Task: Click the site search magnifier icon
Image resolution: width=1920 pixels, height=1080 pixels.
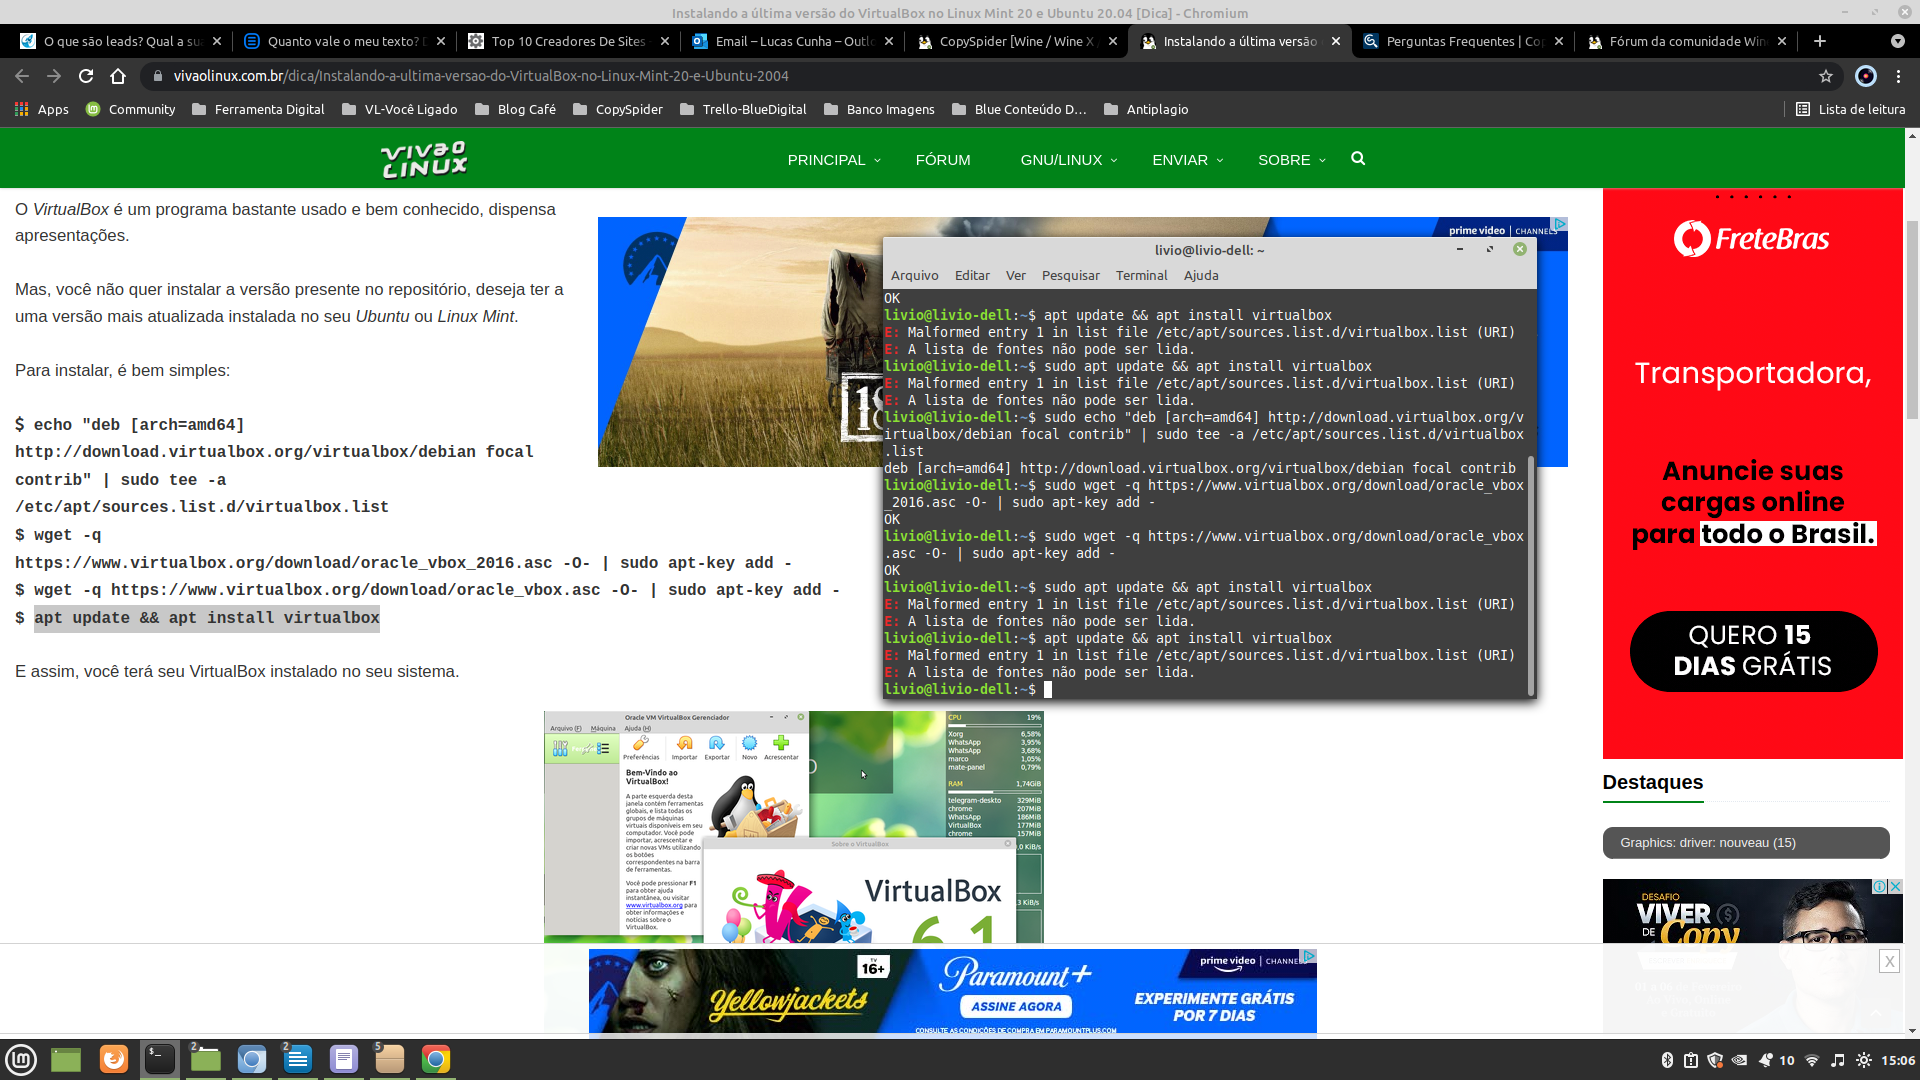Action: 1358,158
